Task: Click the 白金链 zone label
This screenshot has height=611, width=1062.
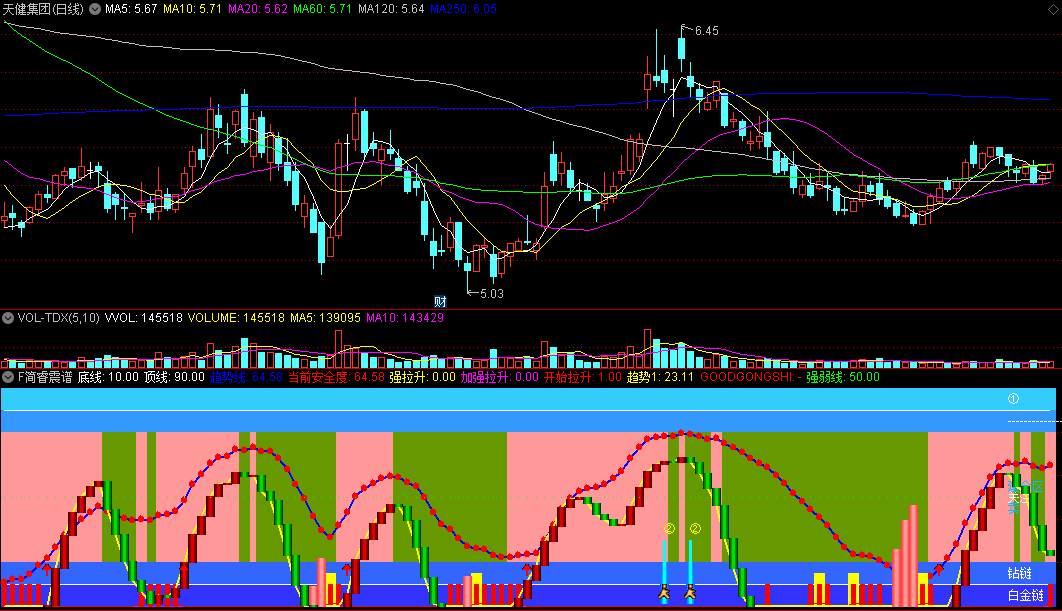Action: coord(1025,595)
